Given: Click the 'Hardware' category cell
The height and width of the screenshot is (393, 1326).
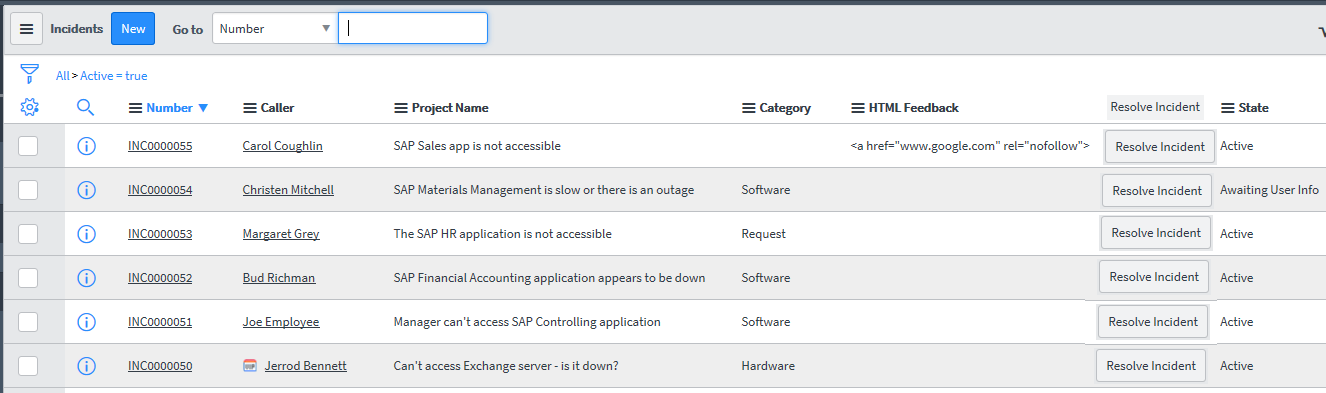Looking at the screenshot, I should click(768, 366).
